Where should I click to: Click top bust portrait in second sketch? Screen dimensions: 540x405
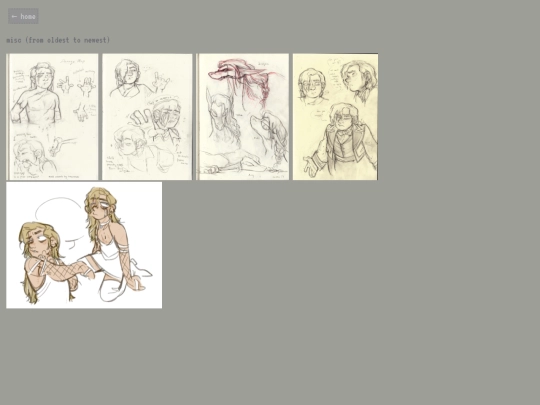pos(129,78)
